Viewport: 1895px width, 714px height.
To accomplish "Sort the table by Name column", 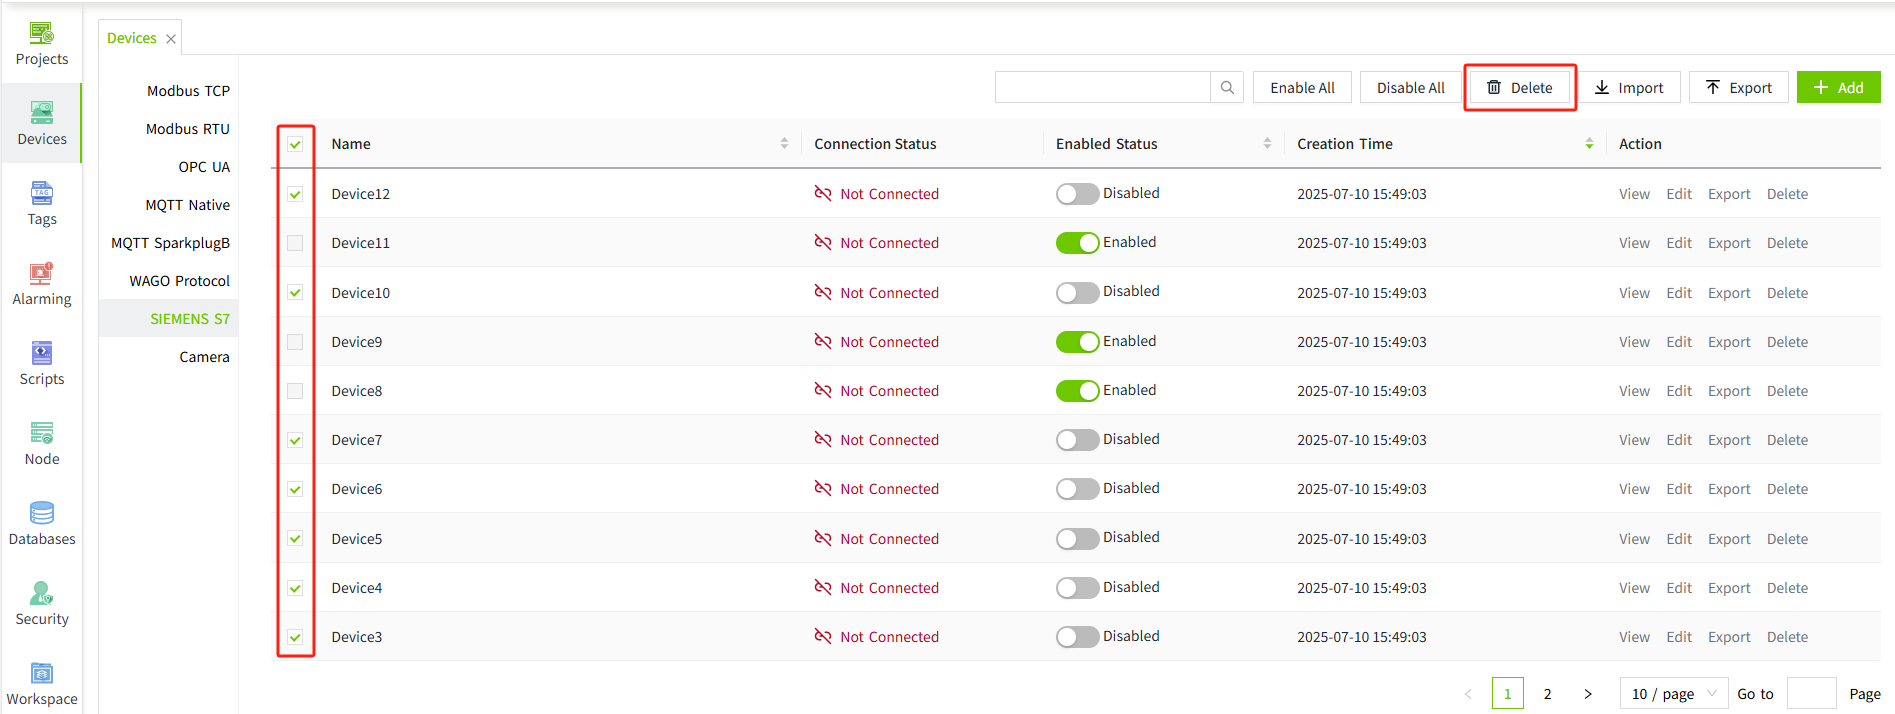I will 784,144.
